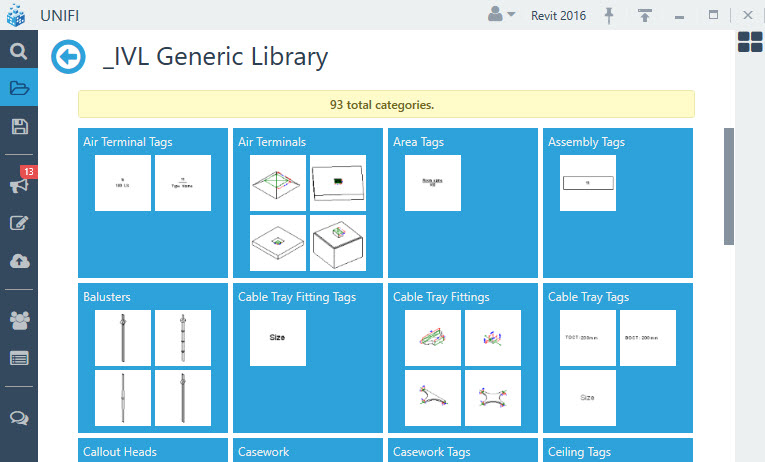765x462 pixels.
Task: Toggle the dock-to-top arrow icon
Action: click(645, 15)
